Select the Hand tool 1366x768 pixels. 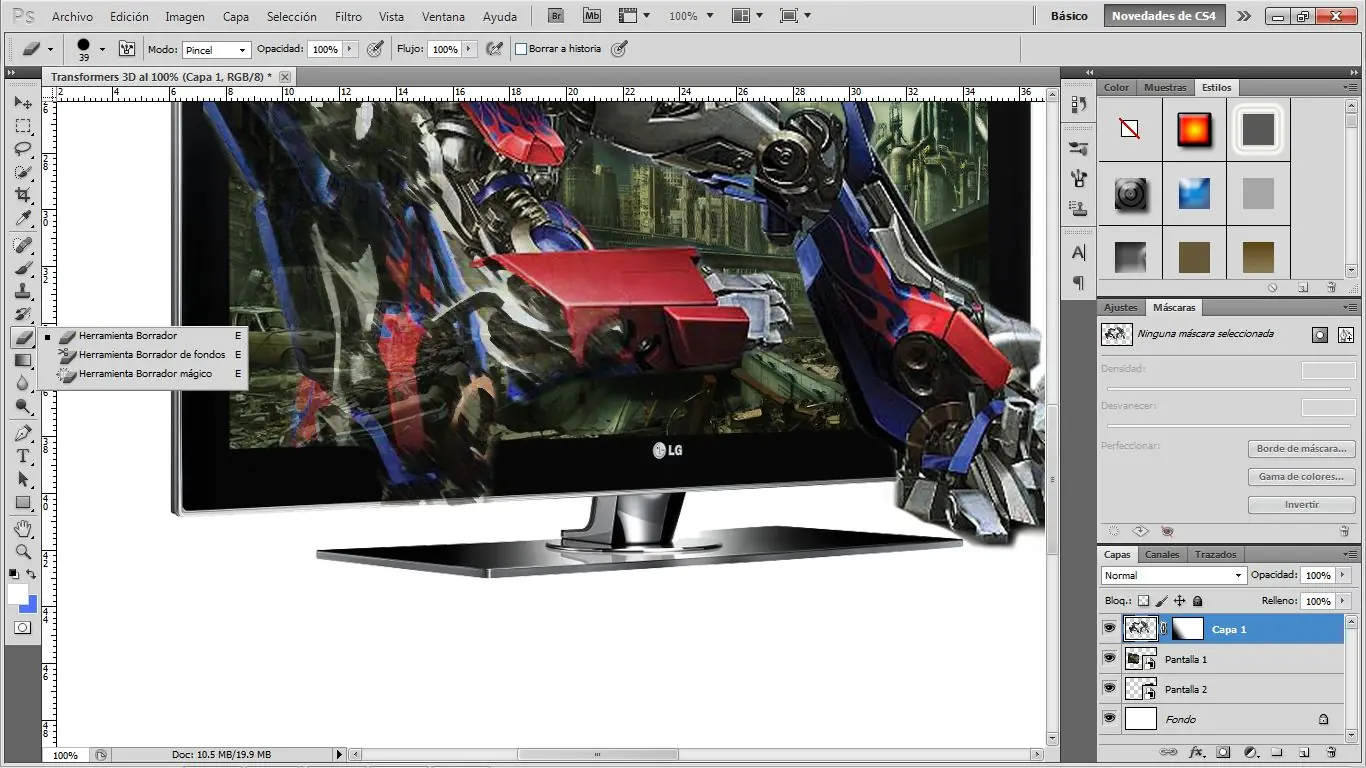pos(23,528)
